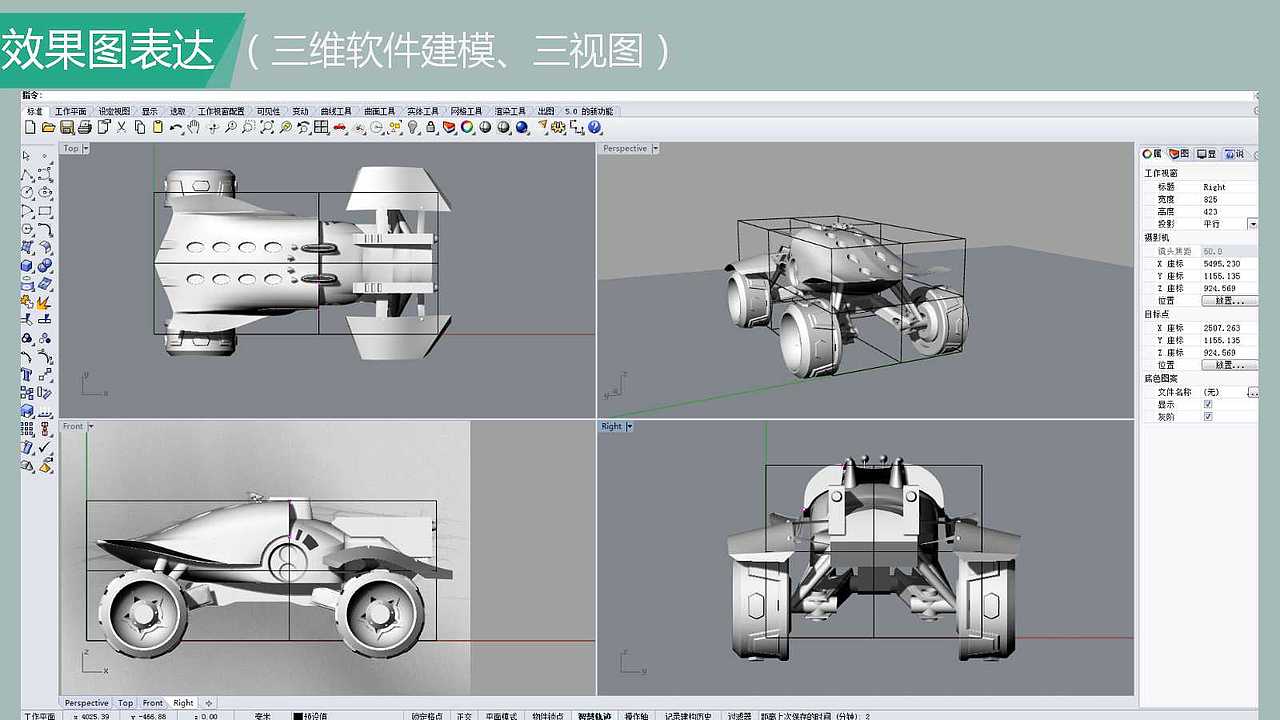The image size is (1280, 720).
Task: Open the 投影 projection dropdown in the properties panel
Action: tap(1251, 223)
